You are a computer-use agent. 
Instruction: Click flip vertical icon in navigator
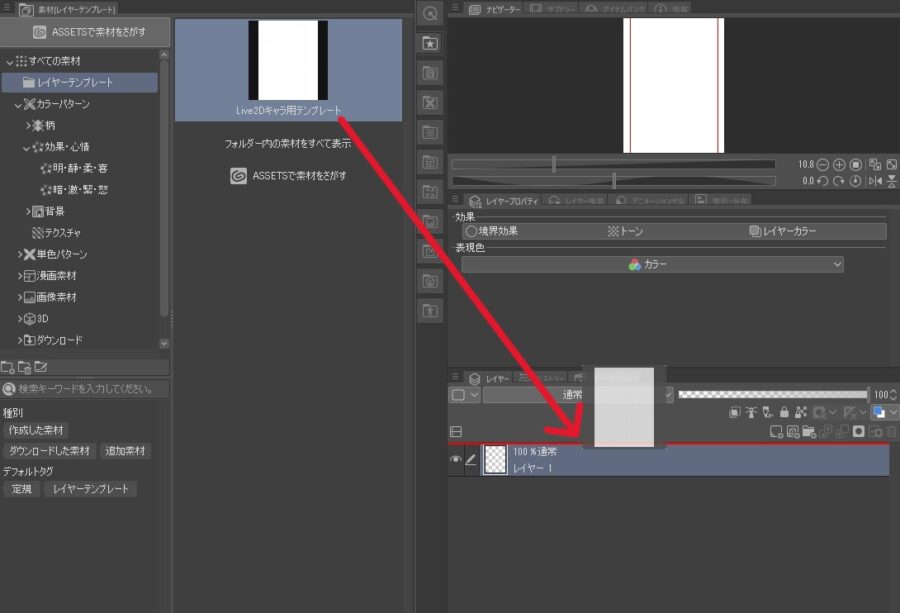[x=891, y=181]
